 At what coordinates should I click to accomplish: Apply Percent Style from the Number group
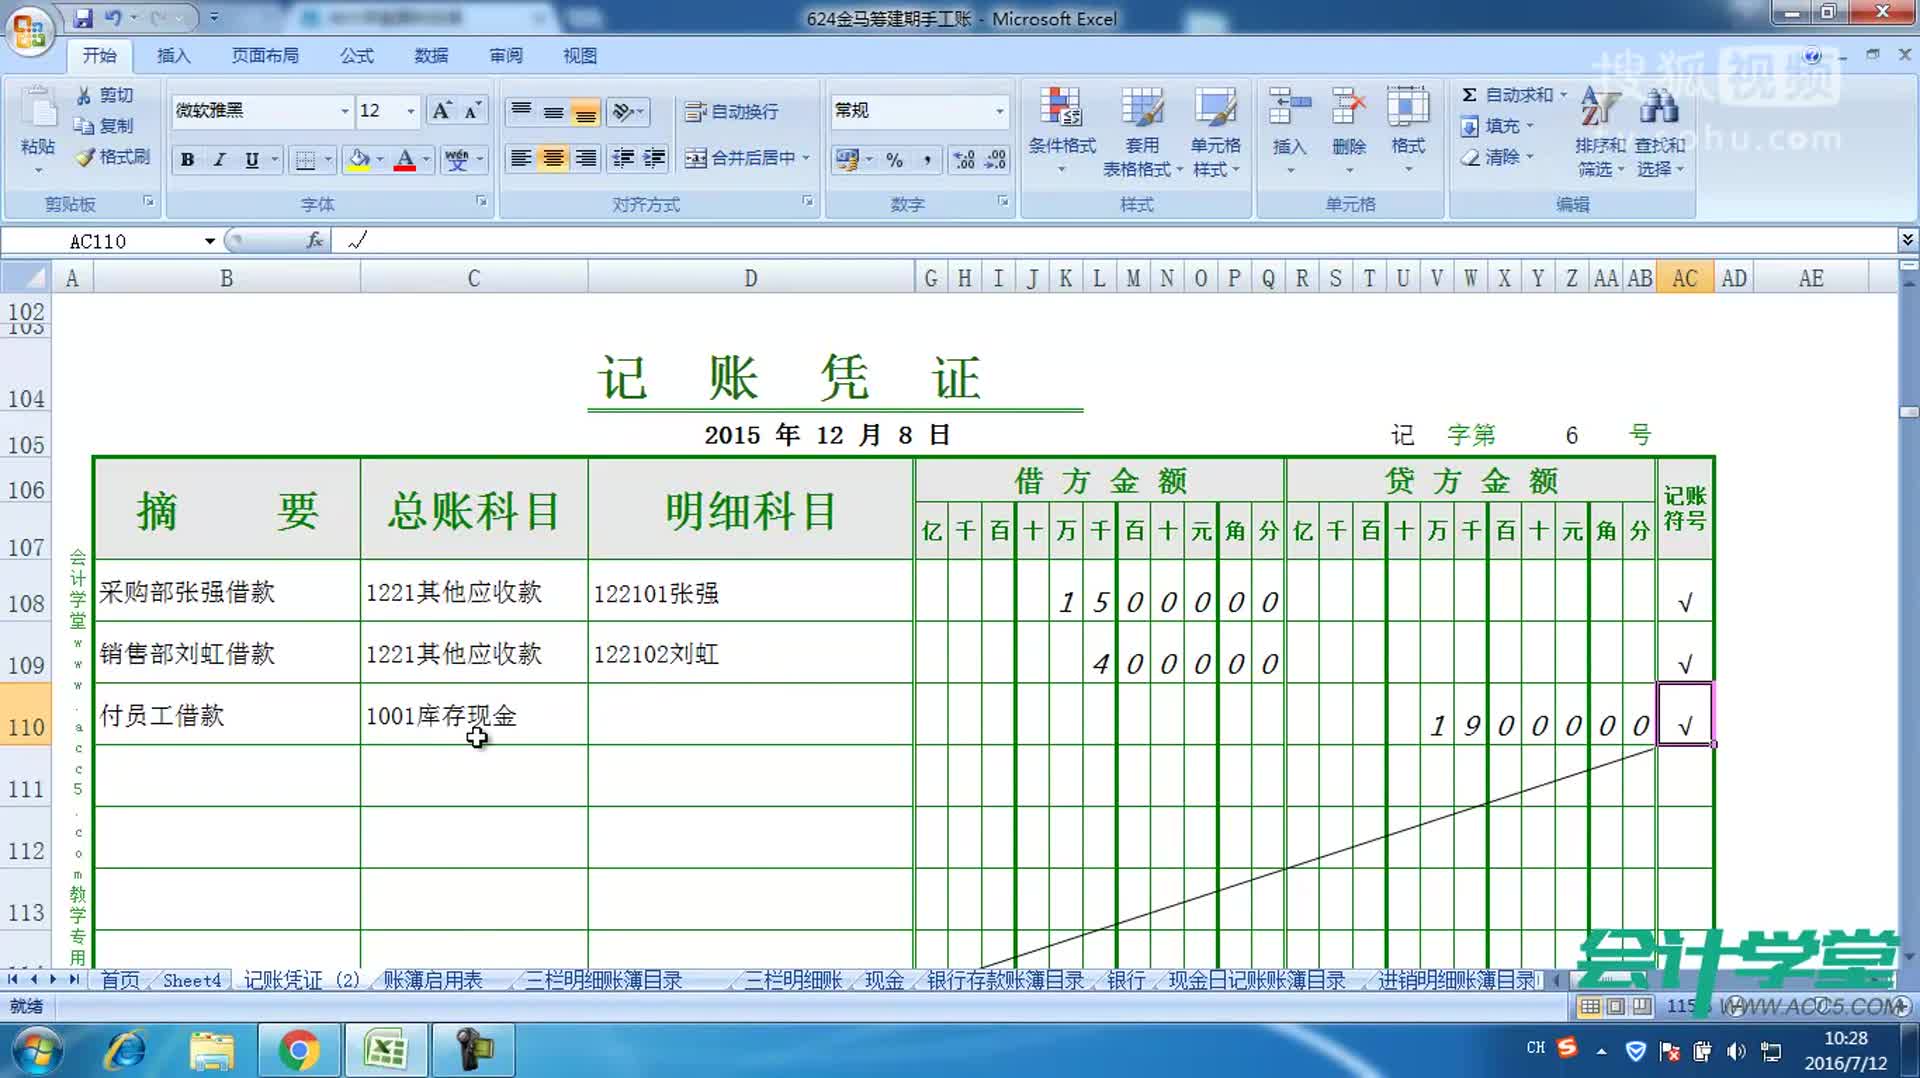tap(895, 160)
